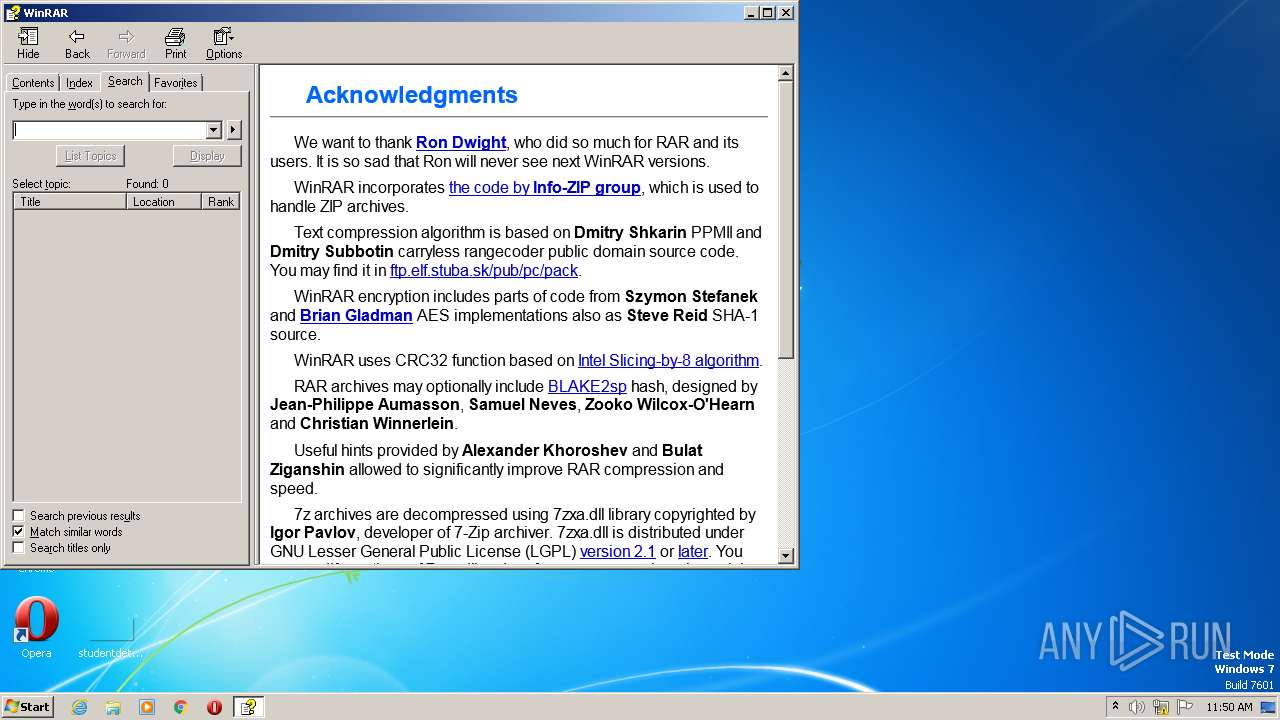Viewport: 1280px width, 720px height.
Task: Follow Intel Slicing-by-8 algorithm link
Action: 668,361
